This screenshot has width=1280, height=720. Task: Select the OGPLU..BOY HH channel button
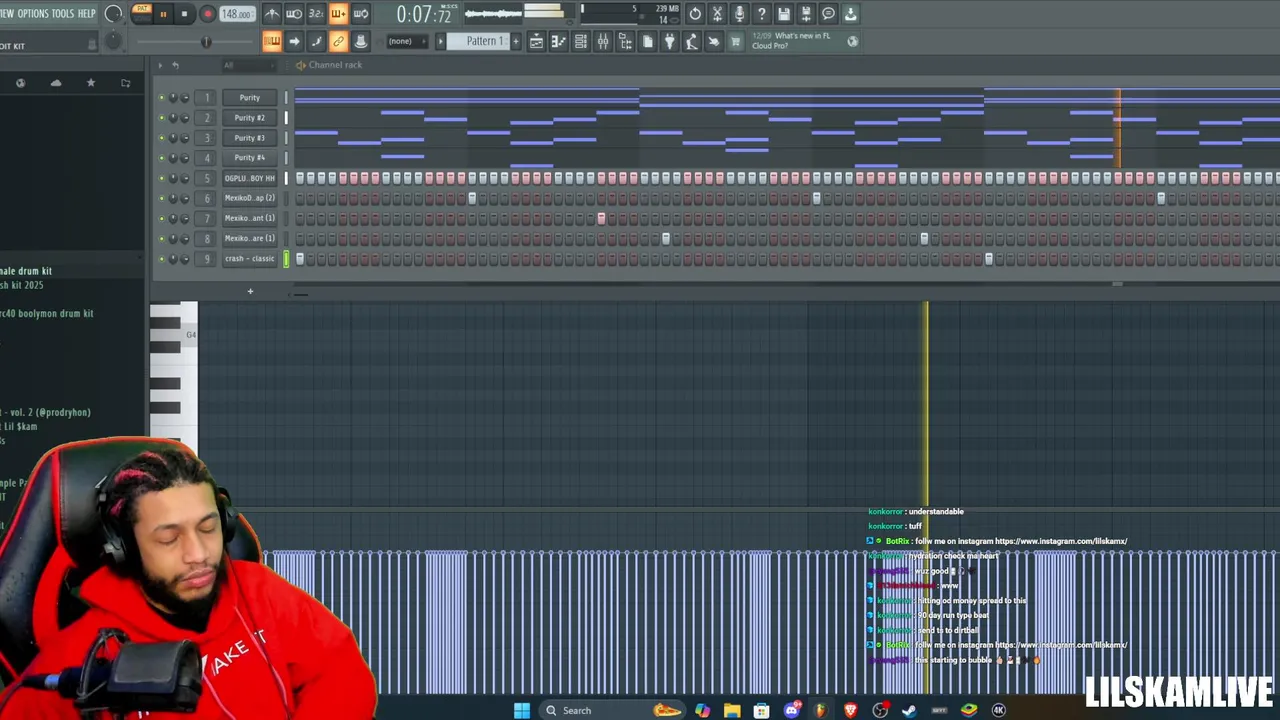[249, 178]
